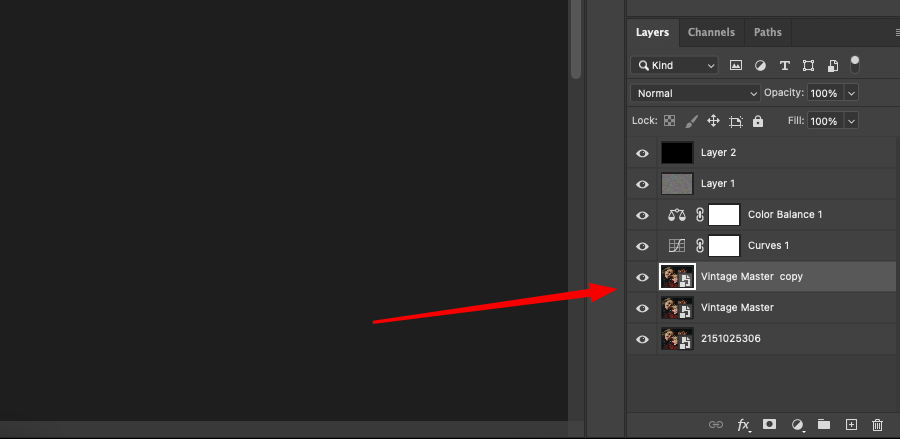Filter for adjustment layers icon
The width and height of the screenshot is (900, 439).
point(760,65)
